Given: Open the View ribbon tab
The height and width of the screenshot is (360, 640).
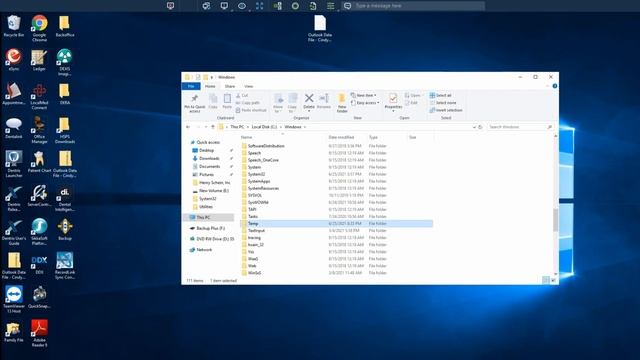Looking at the screenshot, I should coord(248,86).
